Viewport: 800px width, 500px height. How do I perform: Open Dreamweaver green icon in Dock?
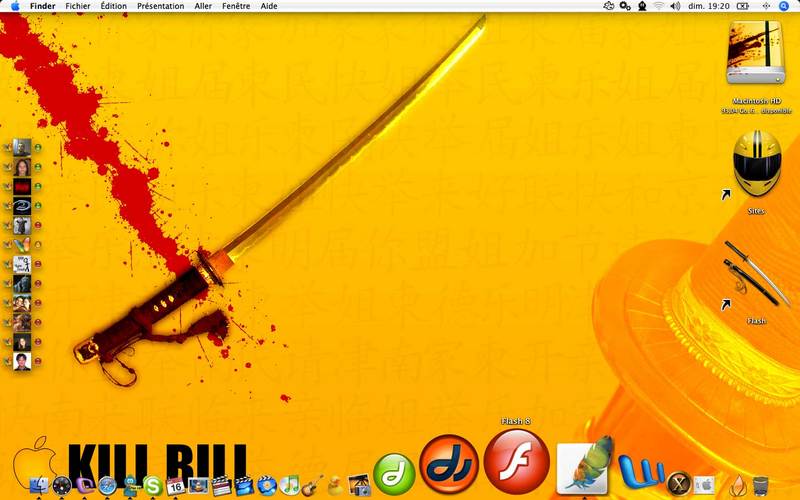(394, 474)
